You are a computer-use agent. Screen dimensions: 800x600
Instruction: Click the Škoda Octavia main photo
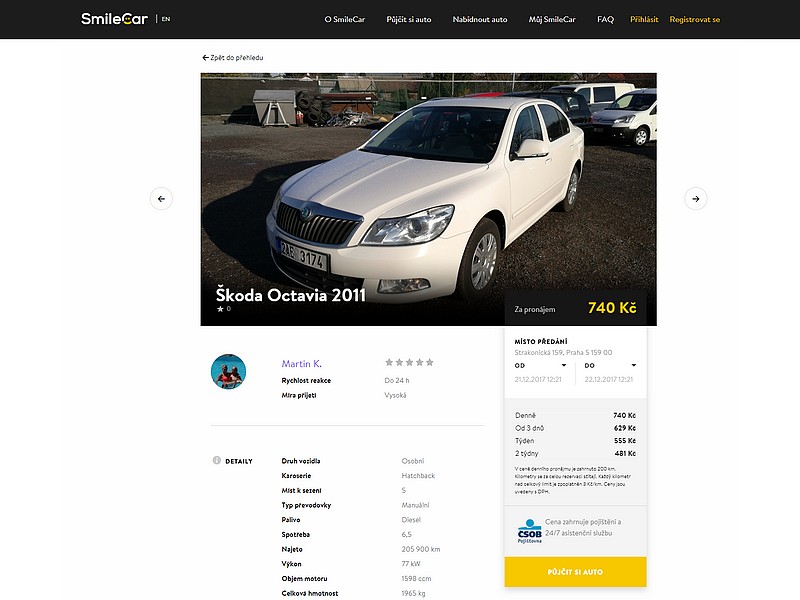coord(429,199)
